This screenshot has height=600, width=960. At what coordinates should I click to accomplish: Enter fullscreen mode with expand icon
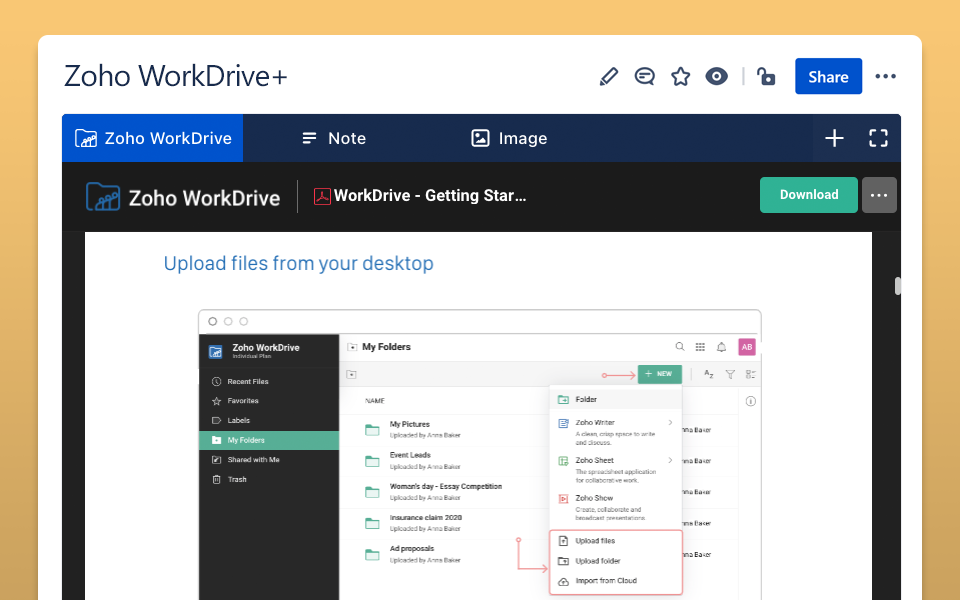click(878, 138)
